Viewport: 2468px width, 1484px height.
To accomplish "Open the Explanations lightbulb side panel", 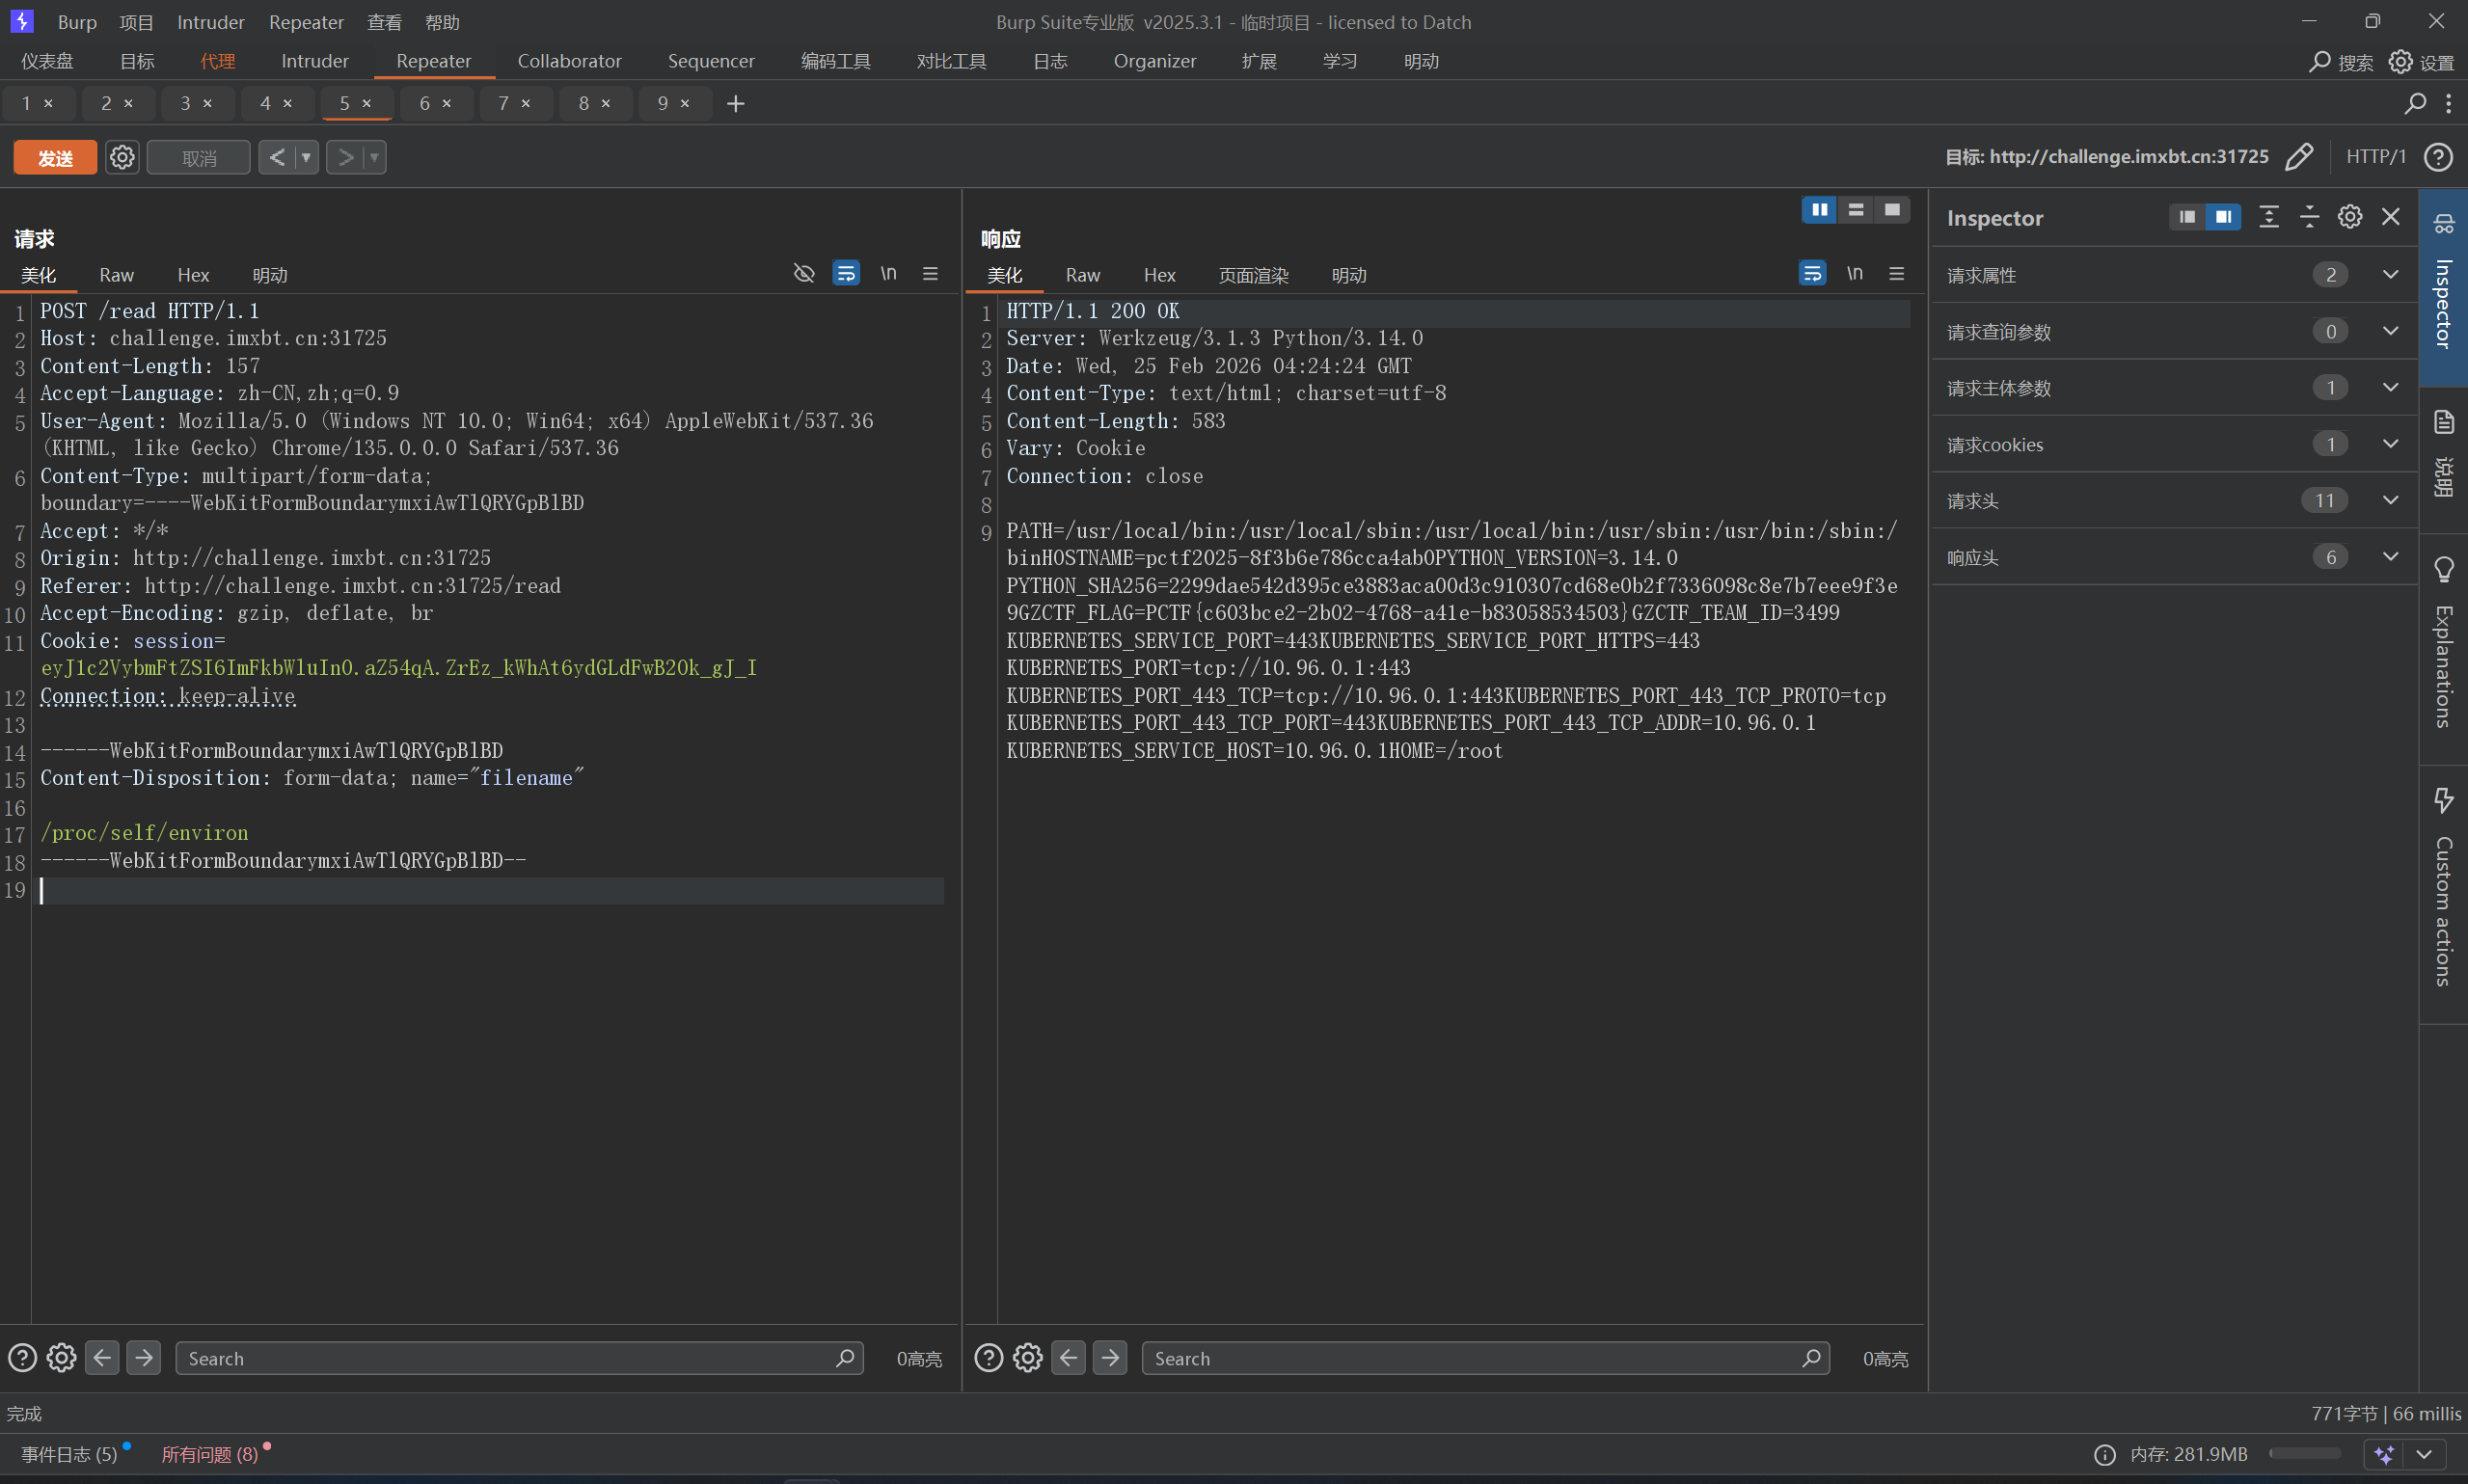I will pos(2443,570).
